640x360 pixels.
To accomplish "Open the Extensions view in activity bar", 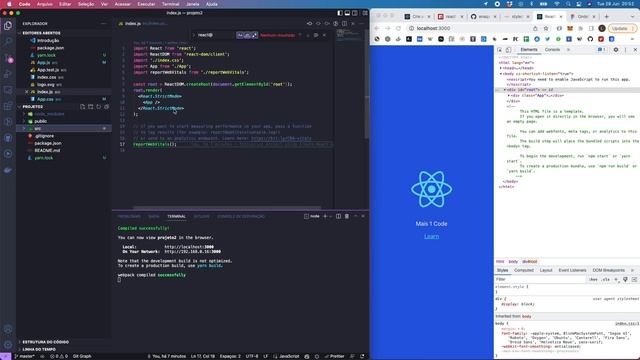I will 8,106.
